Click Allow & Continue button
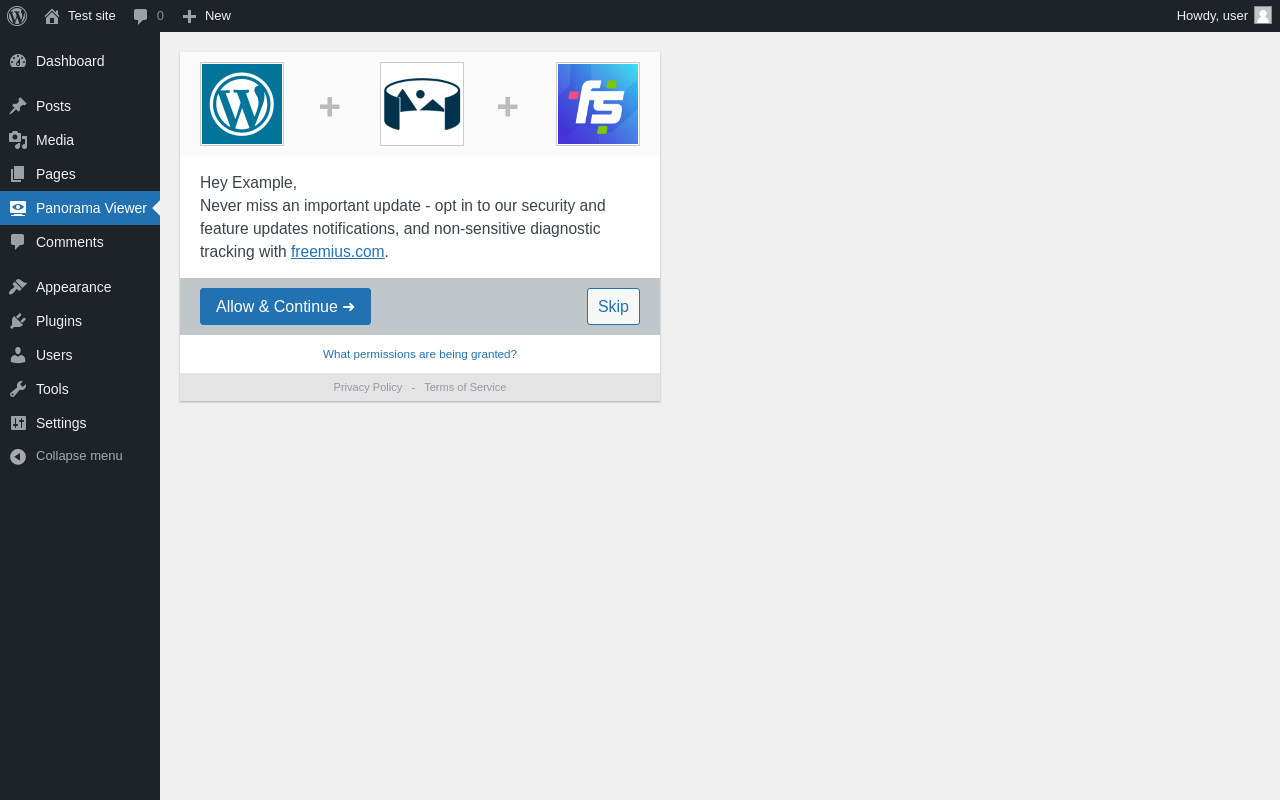 click(285, 306)
